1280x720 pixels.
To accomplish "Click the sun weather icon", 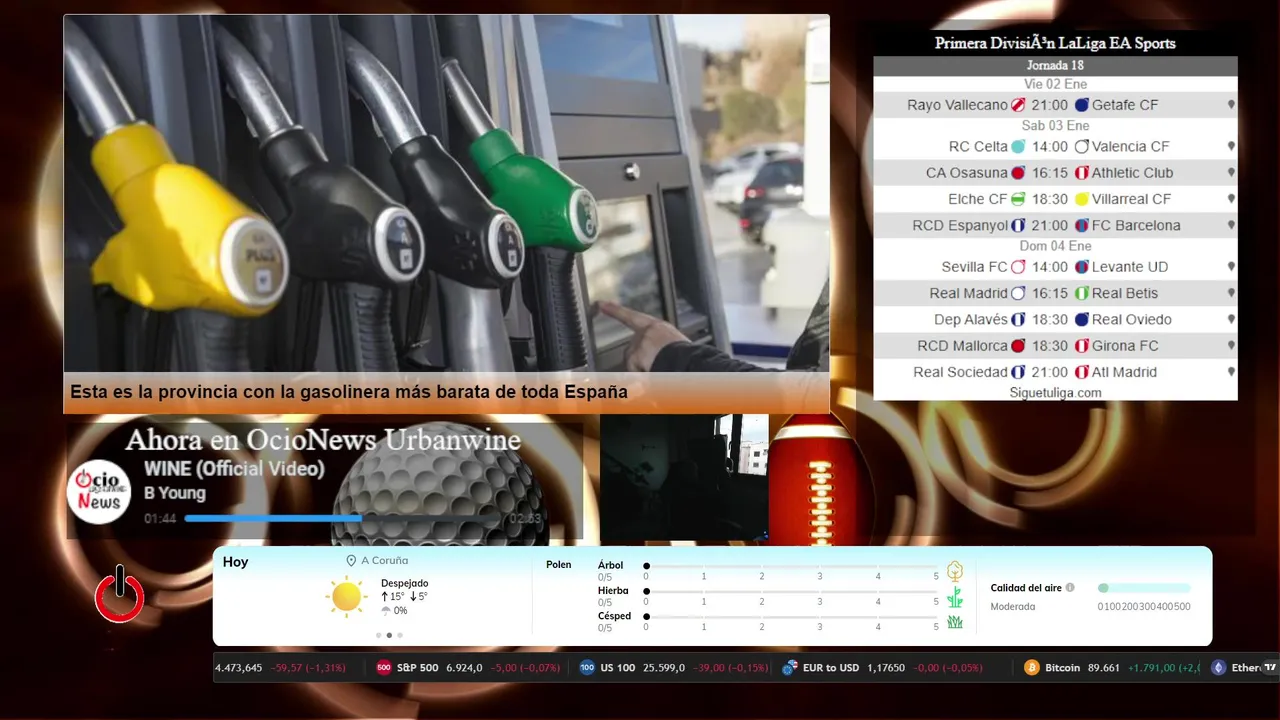I will [346, 597].
